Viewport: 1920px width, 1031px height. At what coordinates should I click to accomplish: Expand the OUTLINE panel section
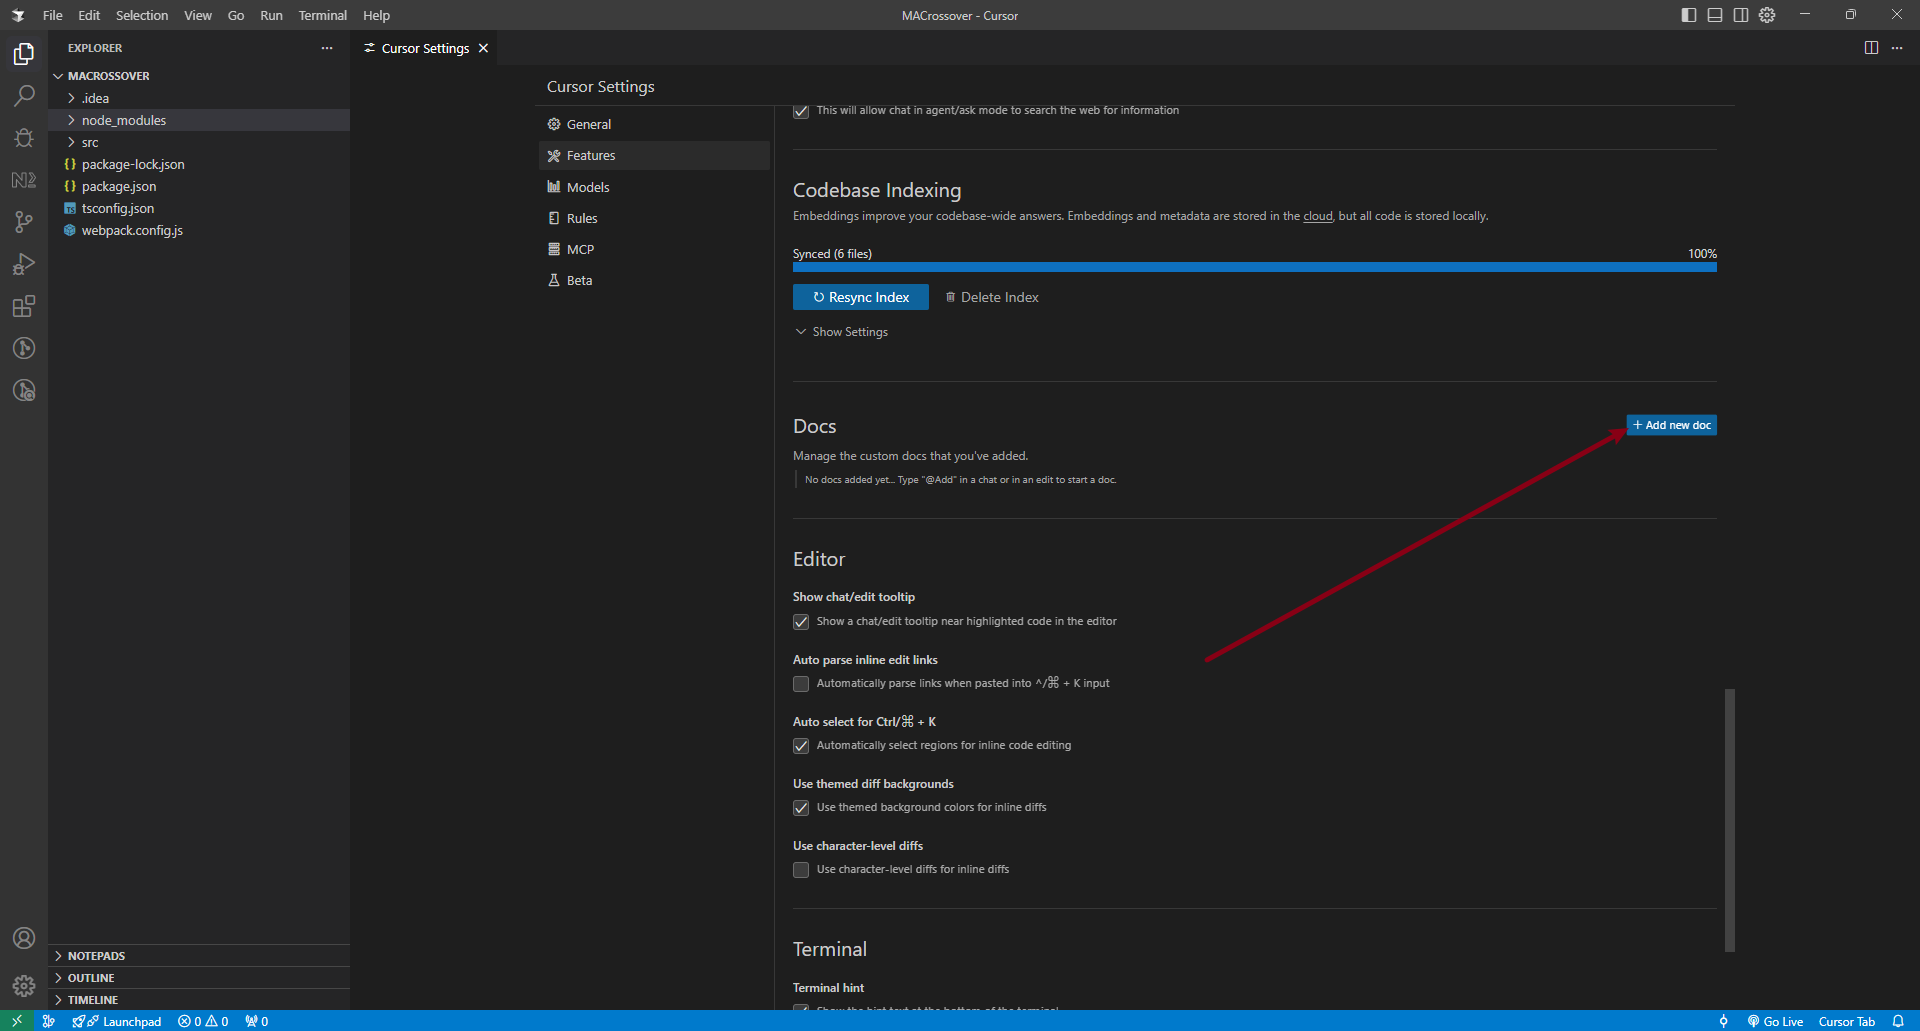[91, 978]
